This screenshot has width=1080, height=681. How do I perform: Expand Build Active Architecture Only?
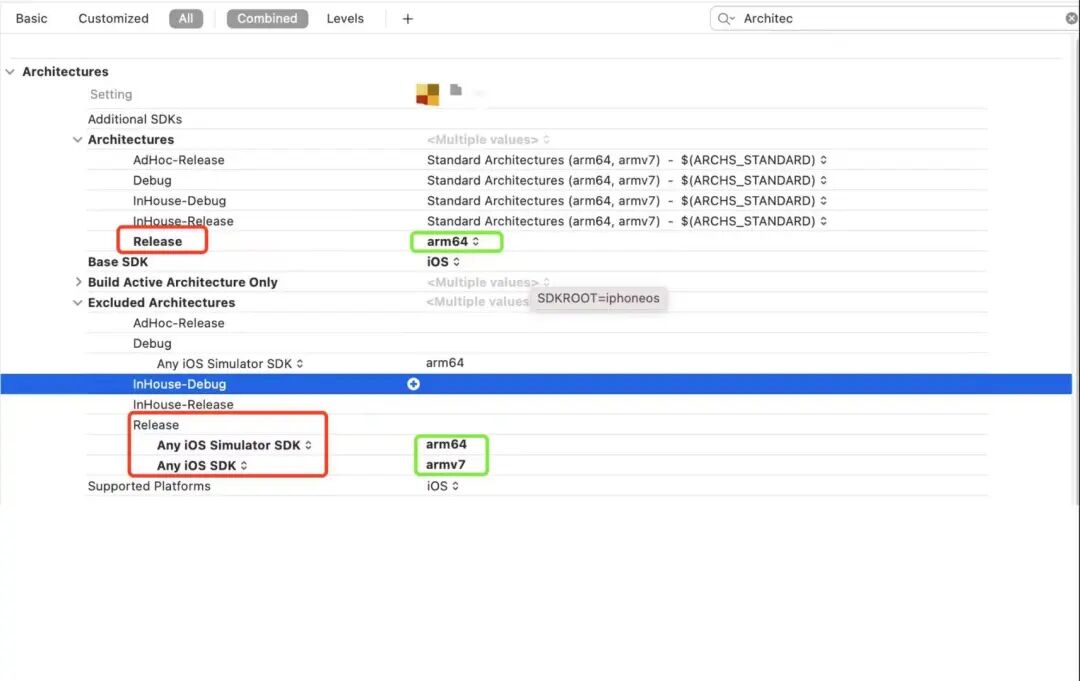[78, 282]
